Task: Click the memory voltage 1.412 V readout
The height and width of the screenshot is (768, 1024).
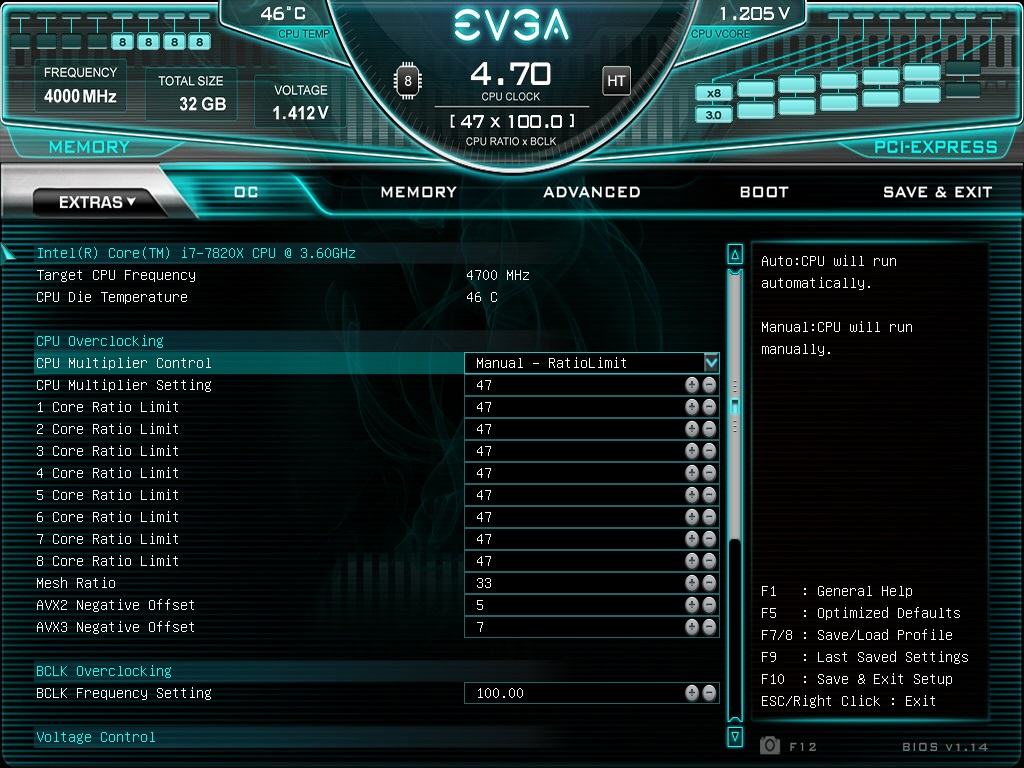Action: [300, 113]
